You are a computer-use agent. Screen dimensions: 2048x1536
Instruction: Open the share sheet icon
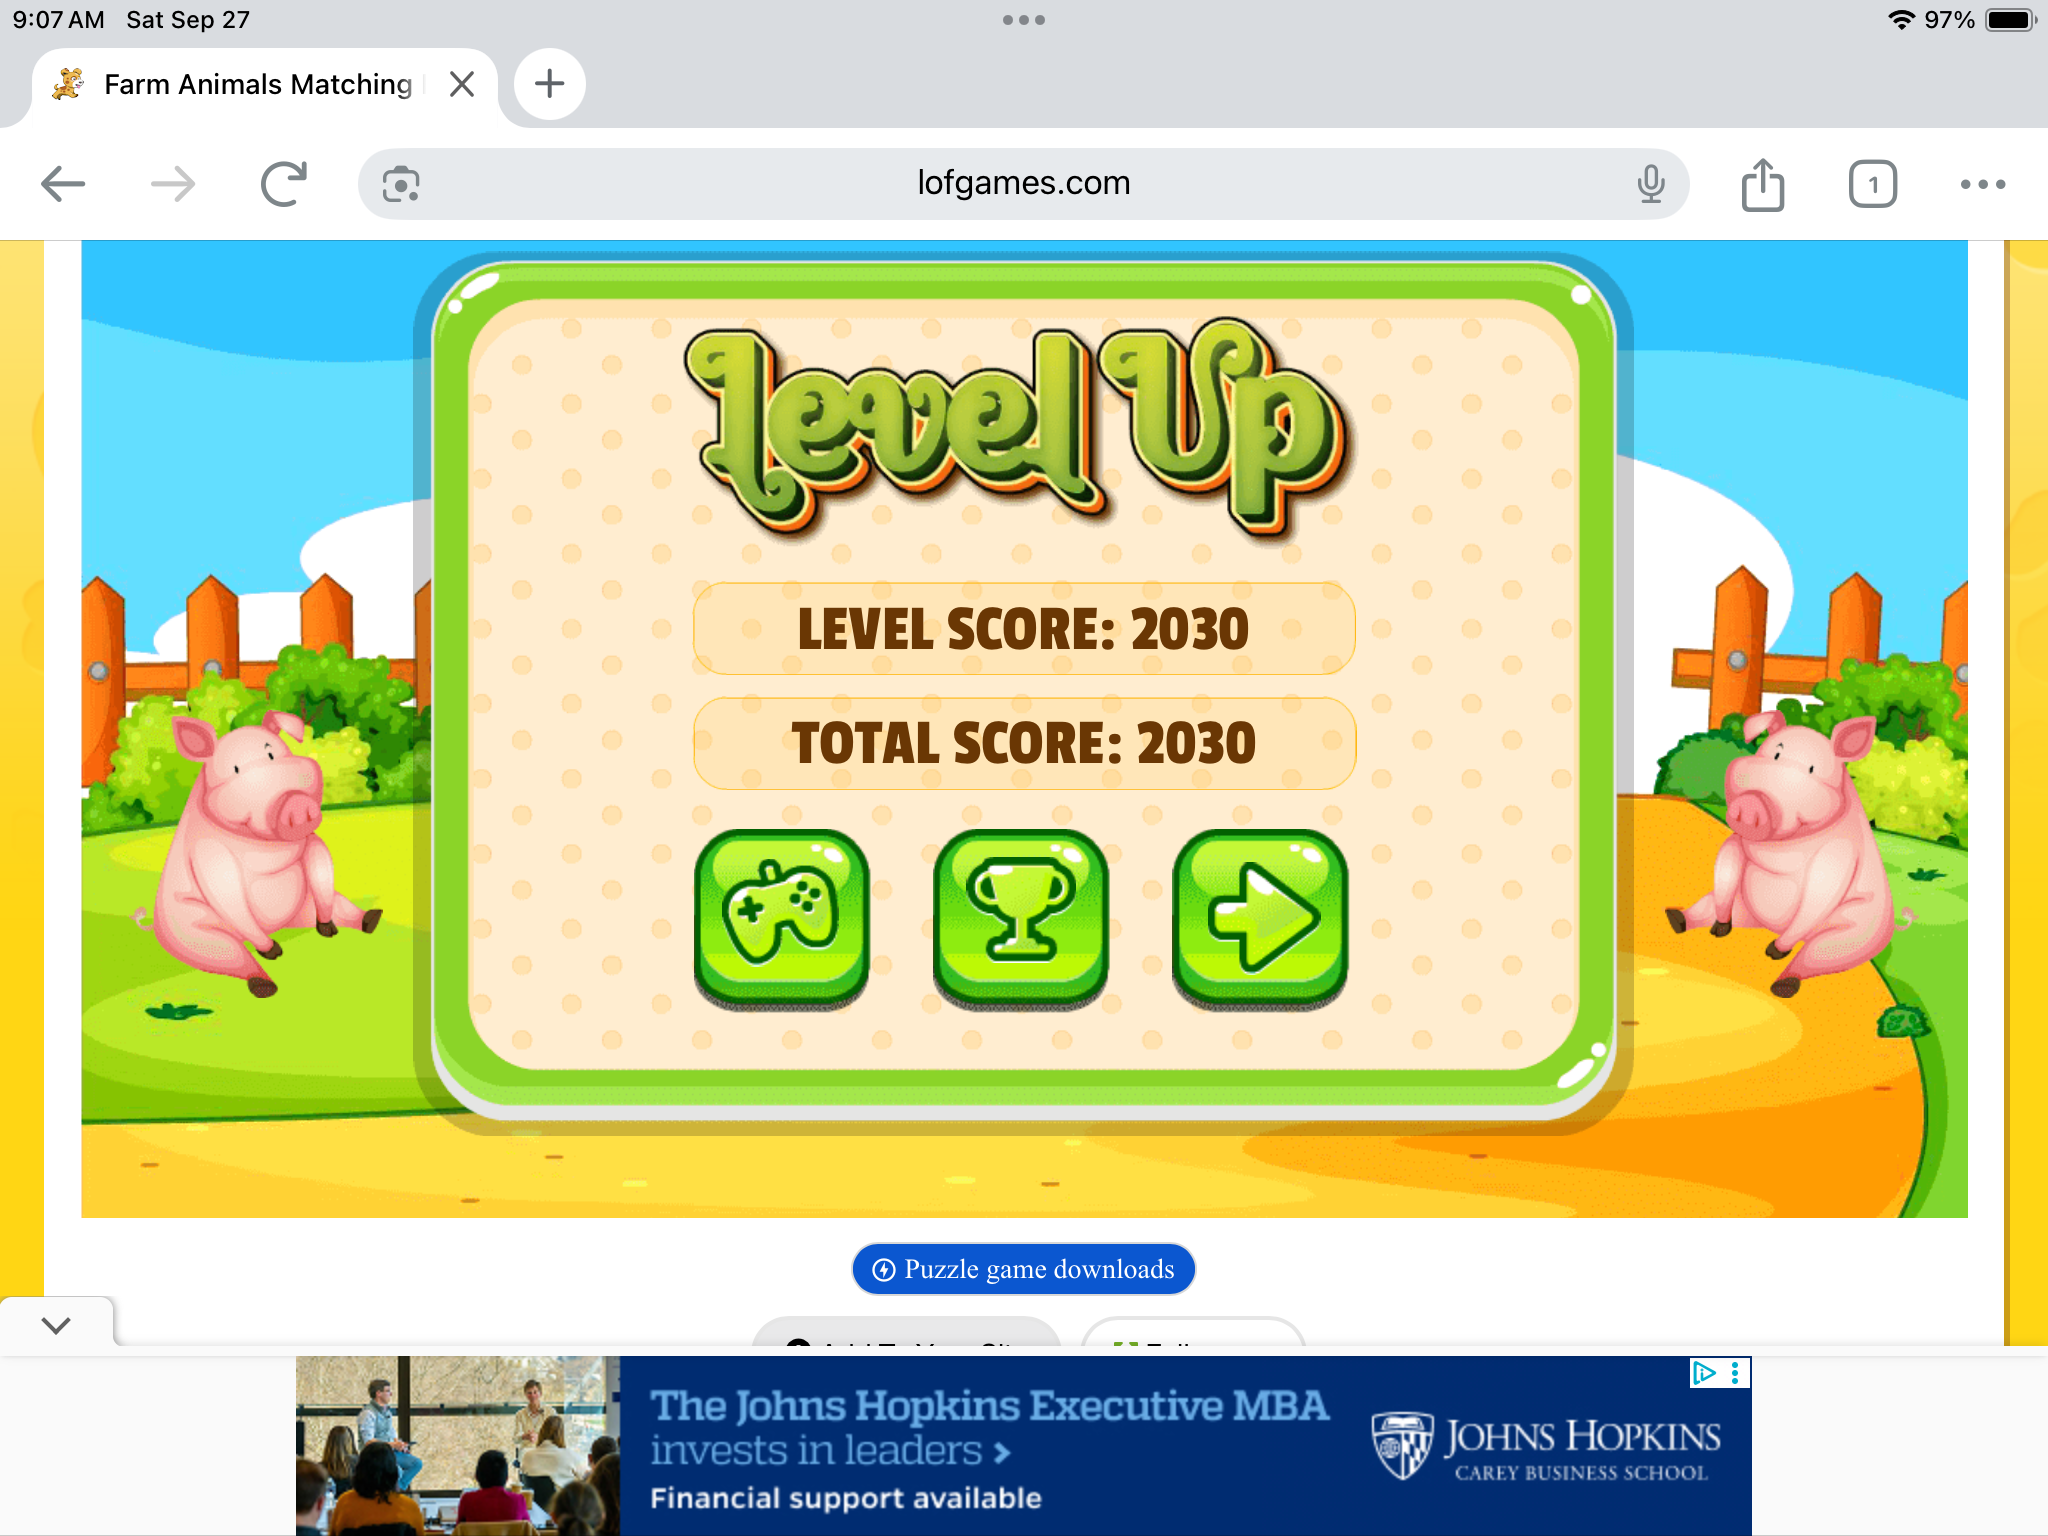[1762, 184]
